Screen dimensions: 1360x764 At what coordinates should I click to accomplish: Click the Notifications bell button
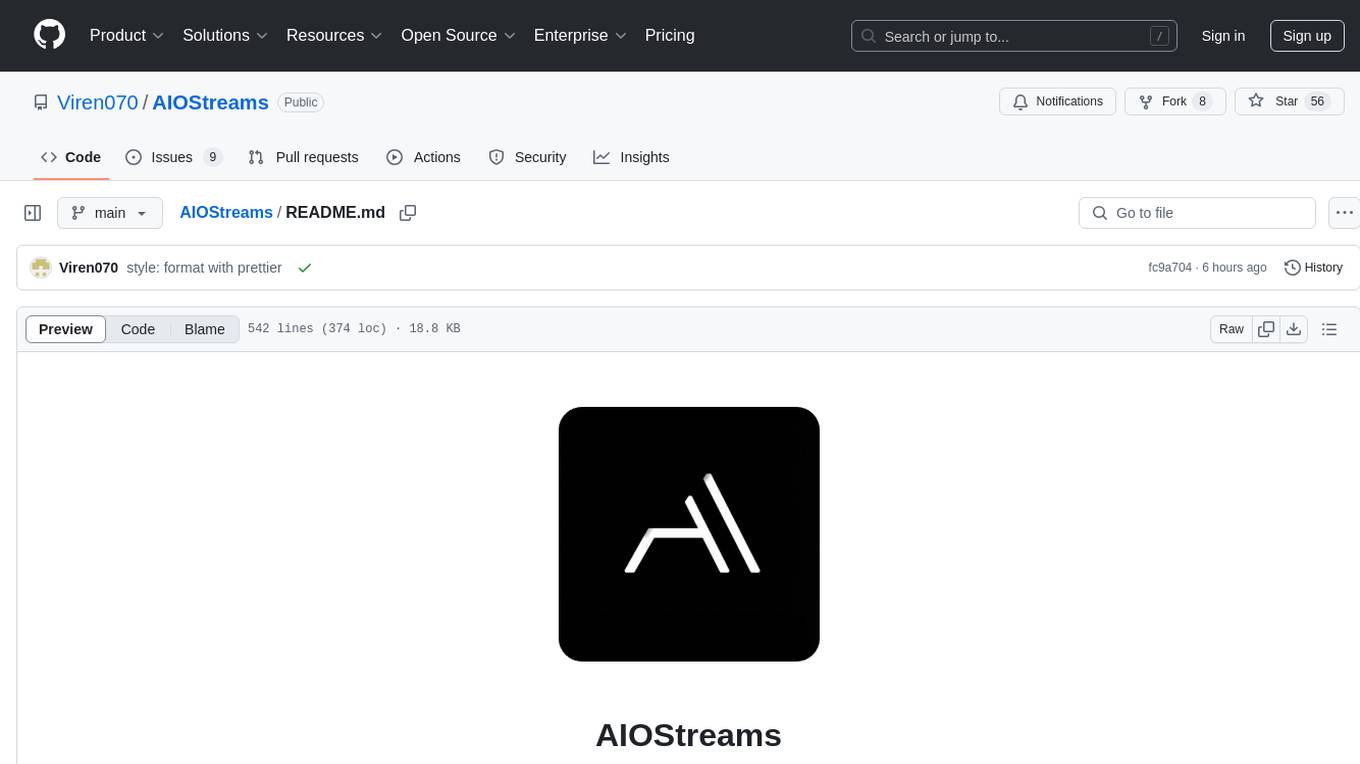[x=1058, y=101]
